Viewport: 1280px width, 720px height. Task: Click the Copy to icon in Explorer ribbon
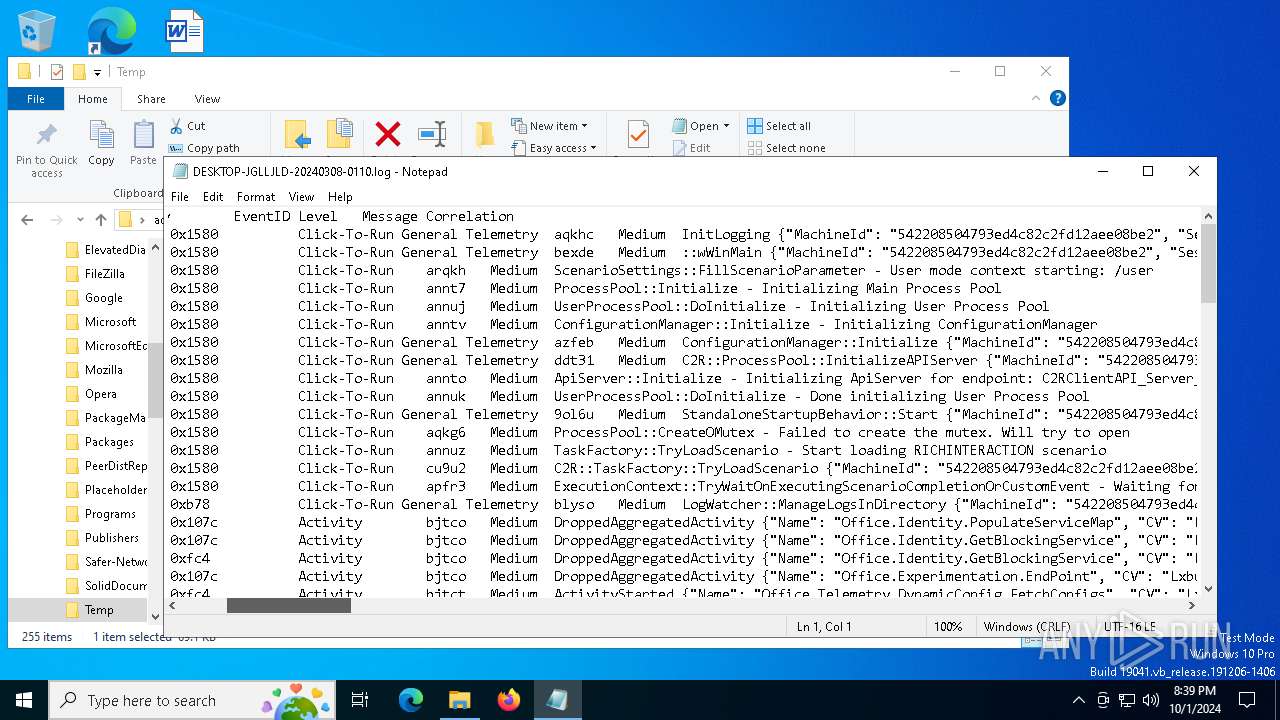pos(340,134)
